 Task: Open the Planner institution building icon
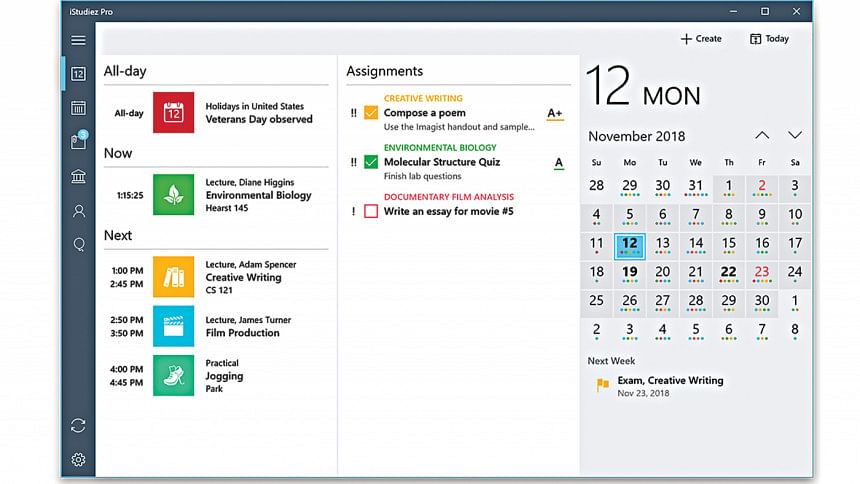78,177
